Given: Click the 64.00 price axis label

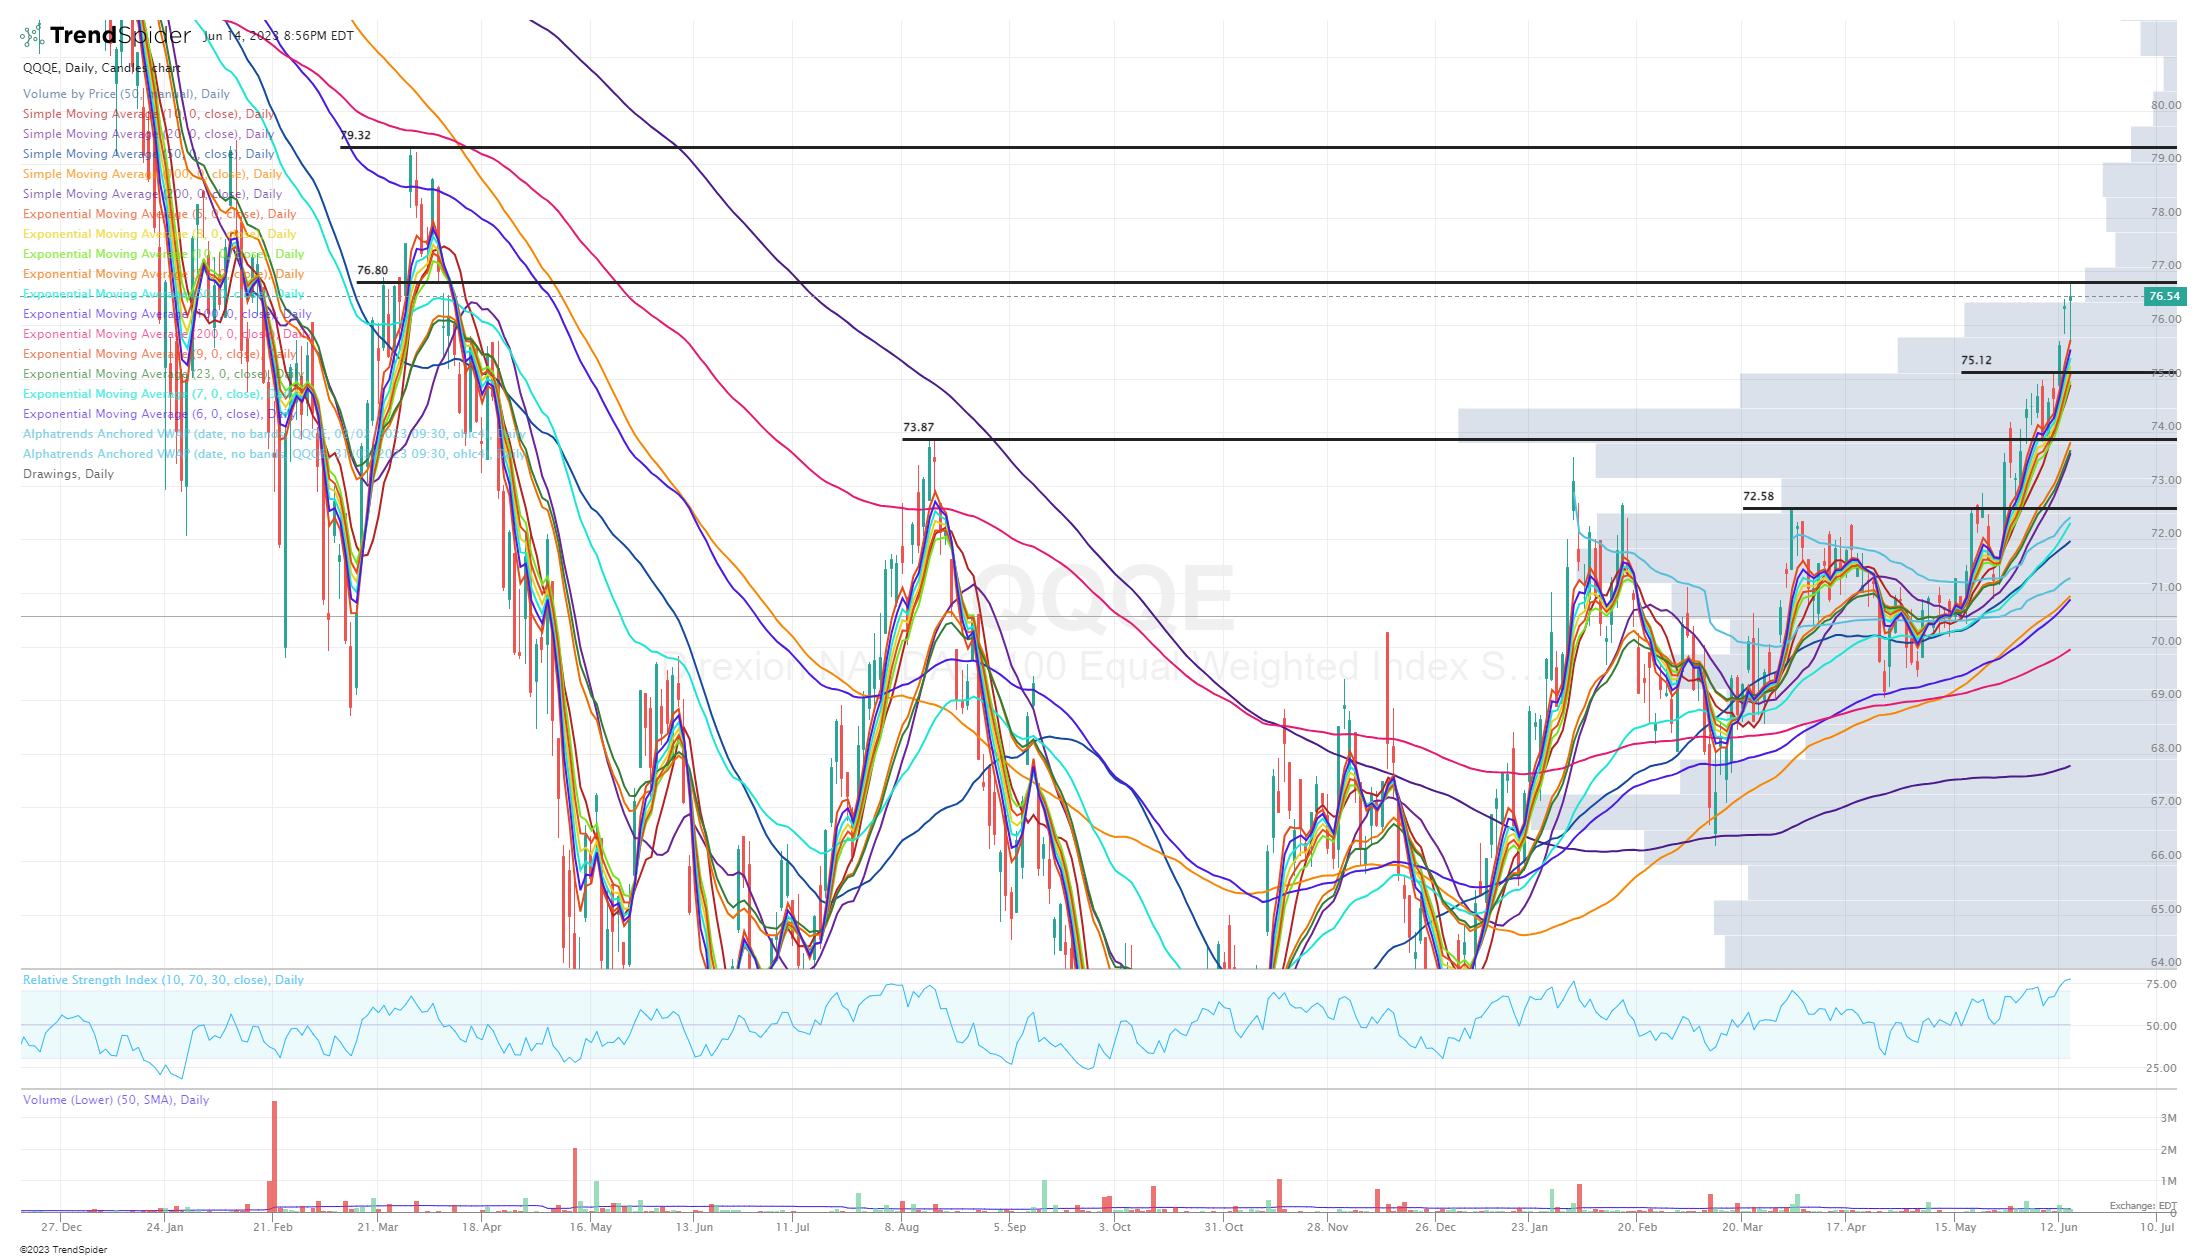Looking at the screenshot, I should point(2166,963).
